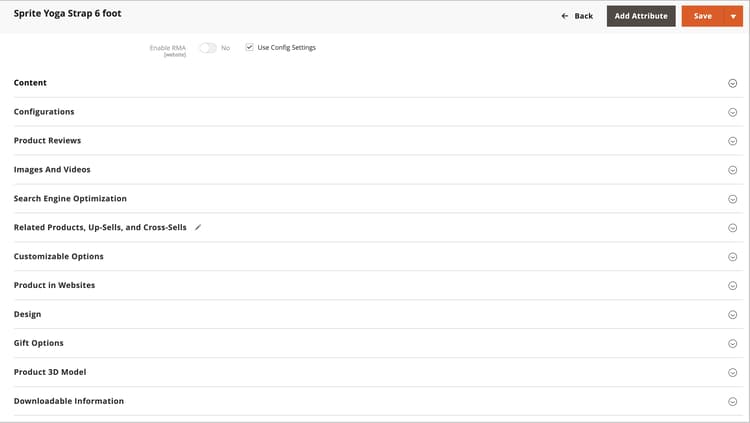Viewport: 750px width, 423px height.
Task: Open the Product Reviews section title
Action: point(47,140)
